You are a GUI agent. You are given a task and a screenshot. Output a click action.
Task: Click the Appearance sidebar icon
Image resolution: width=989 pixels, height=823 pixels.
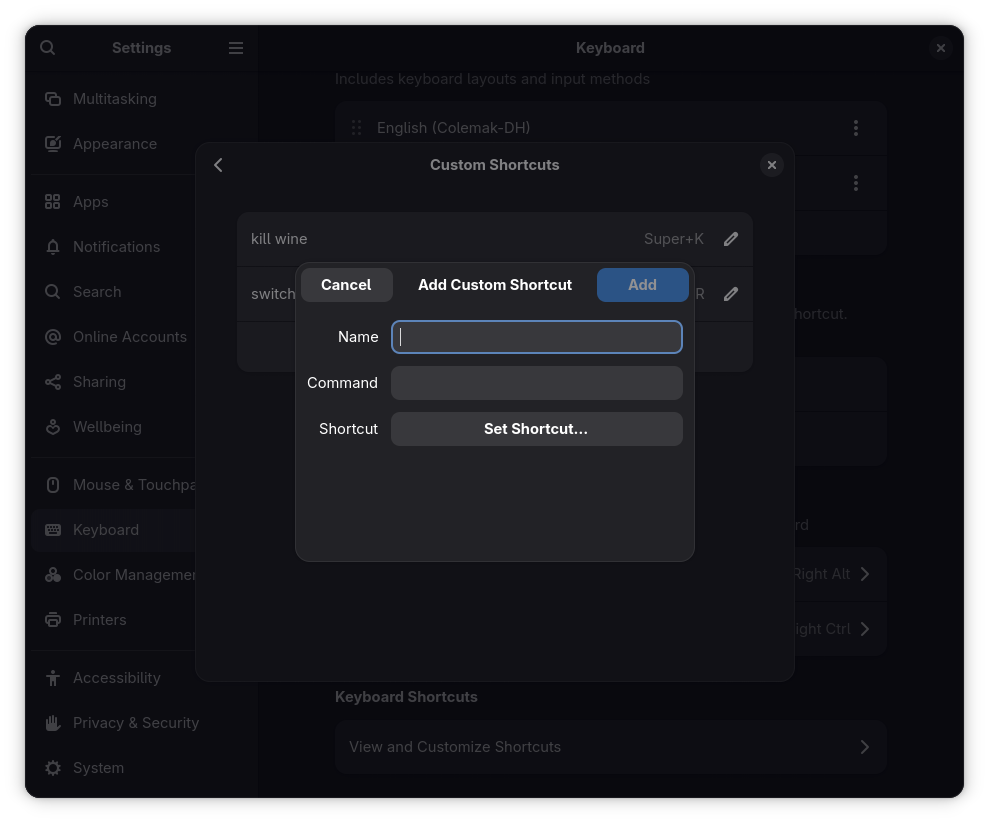click(x=53, y=144)
